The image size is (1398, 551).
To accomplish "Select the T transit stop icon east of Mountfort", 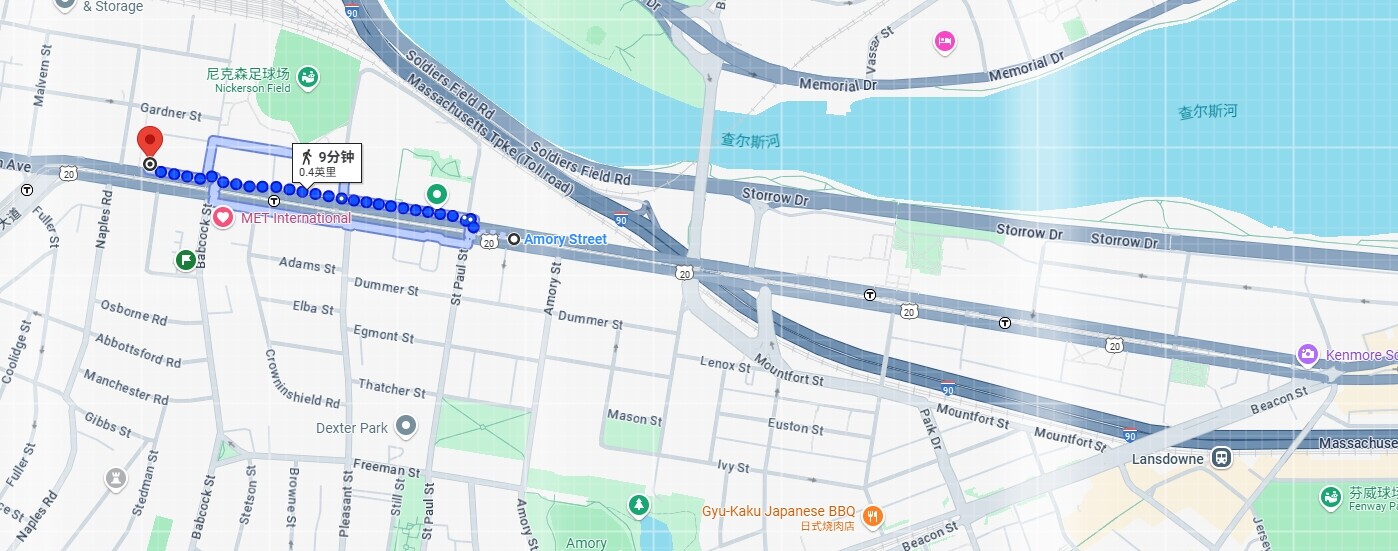I will (1004, 323).
